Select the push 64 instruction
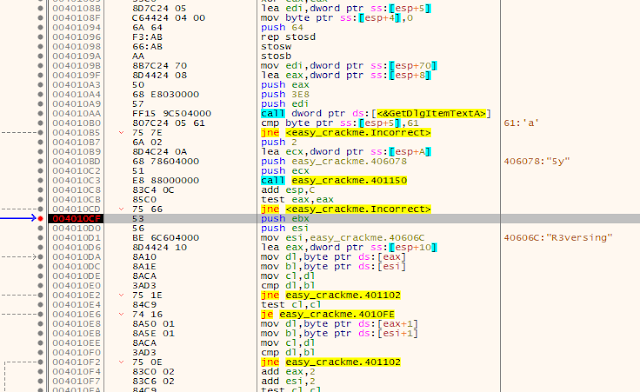 pos(282,27)
